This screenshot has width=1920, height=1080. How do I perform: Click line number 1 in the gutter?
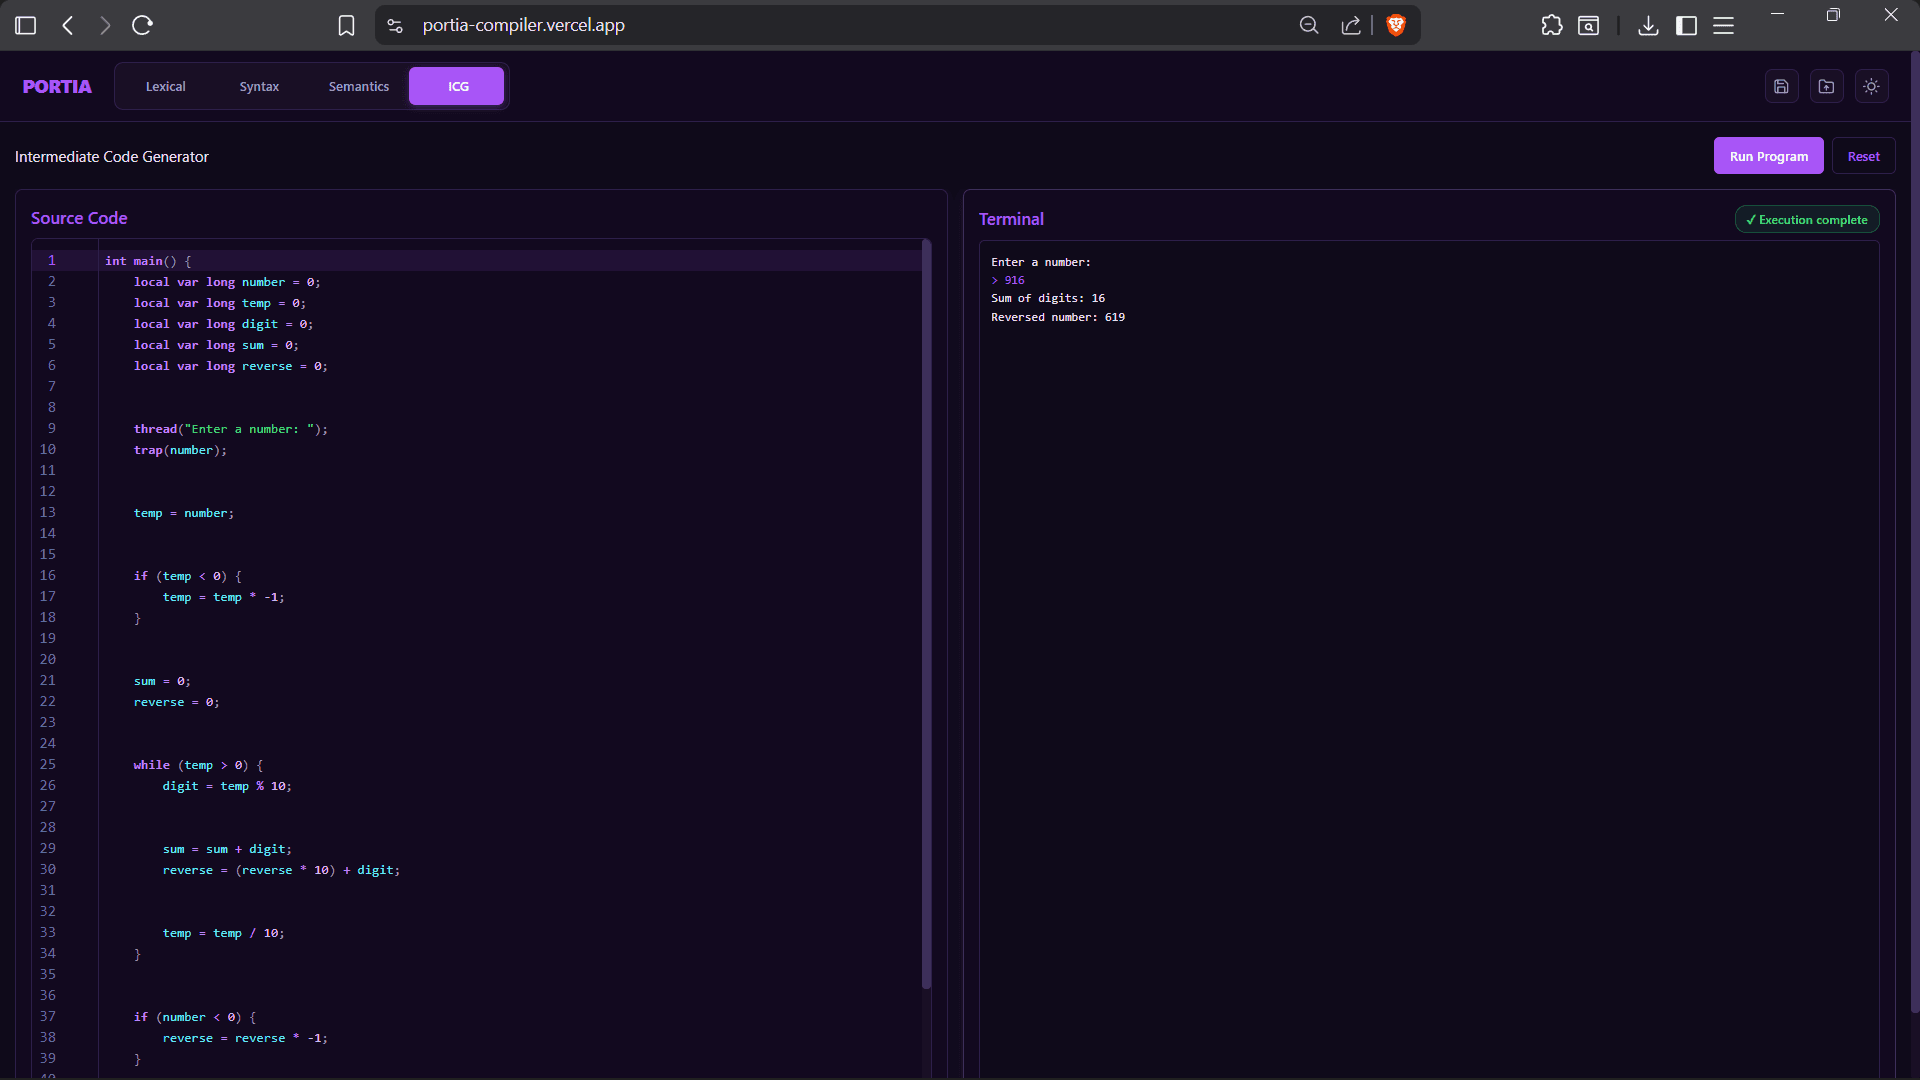pos(52,260)
